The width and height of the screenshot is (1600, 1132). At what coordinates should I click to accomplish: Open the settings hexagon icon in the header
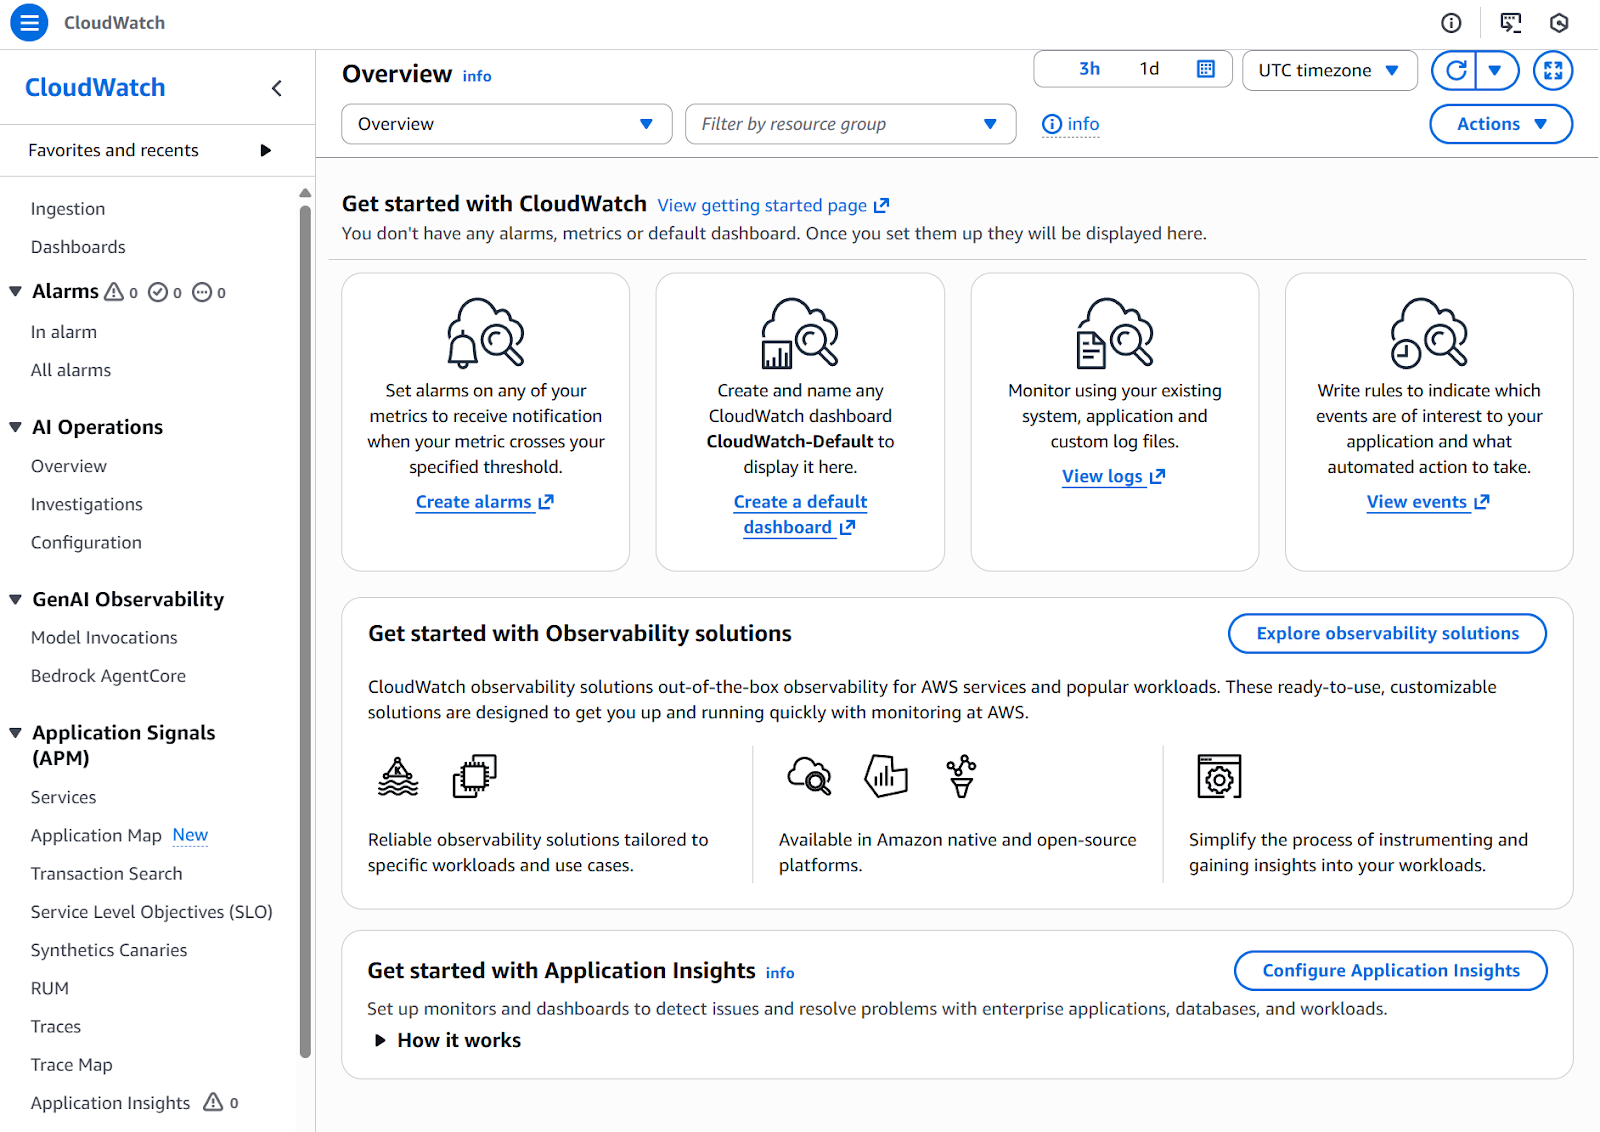click(x=1558, y=22)
